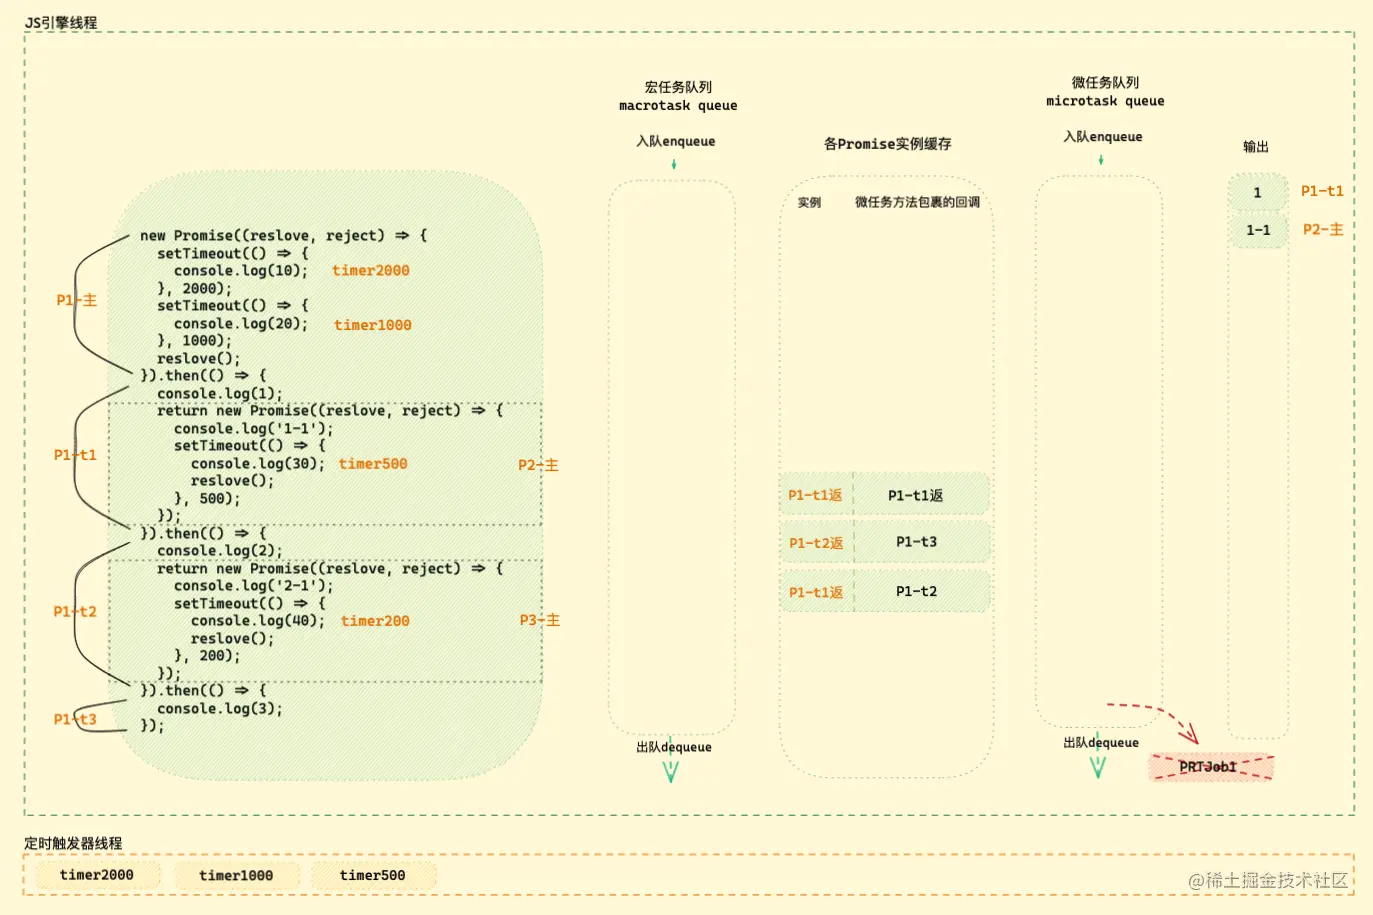Viewport: 1373px width, 915px height.
Task: Select the 'P1-t3' bracket label left of the code
Action: pyautogui.click(x=75, y=719)
